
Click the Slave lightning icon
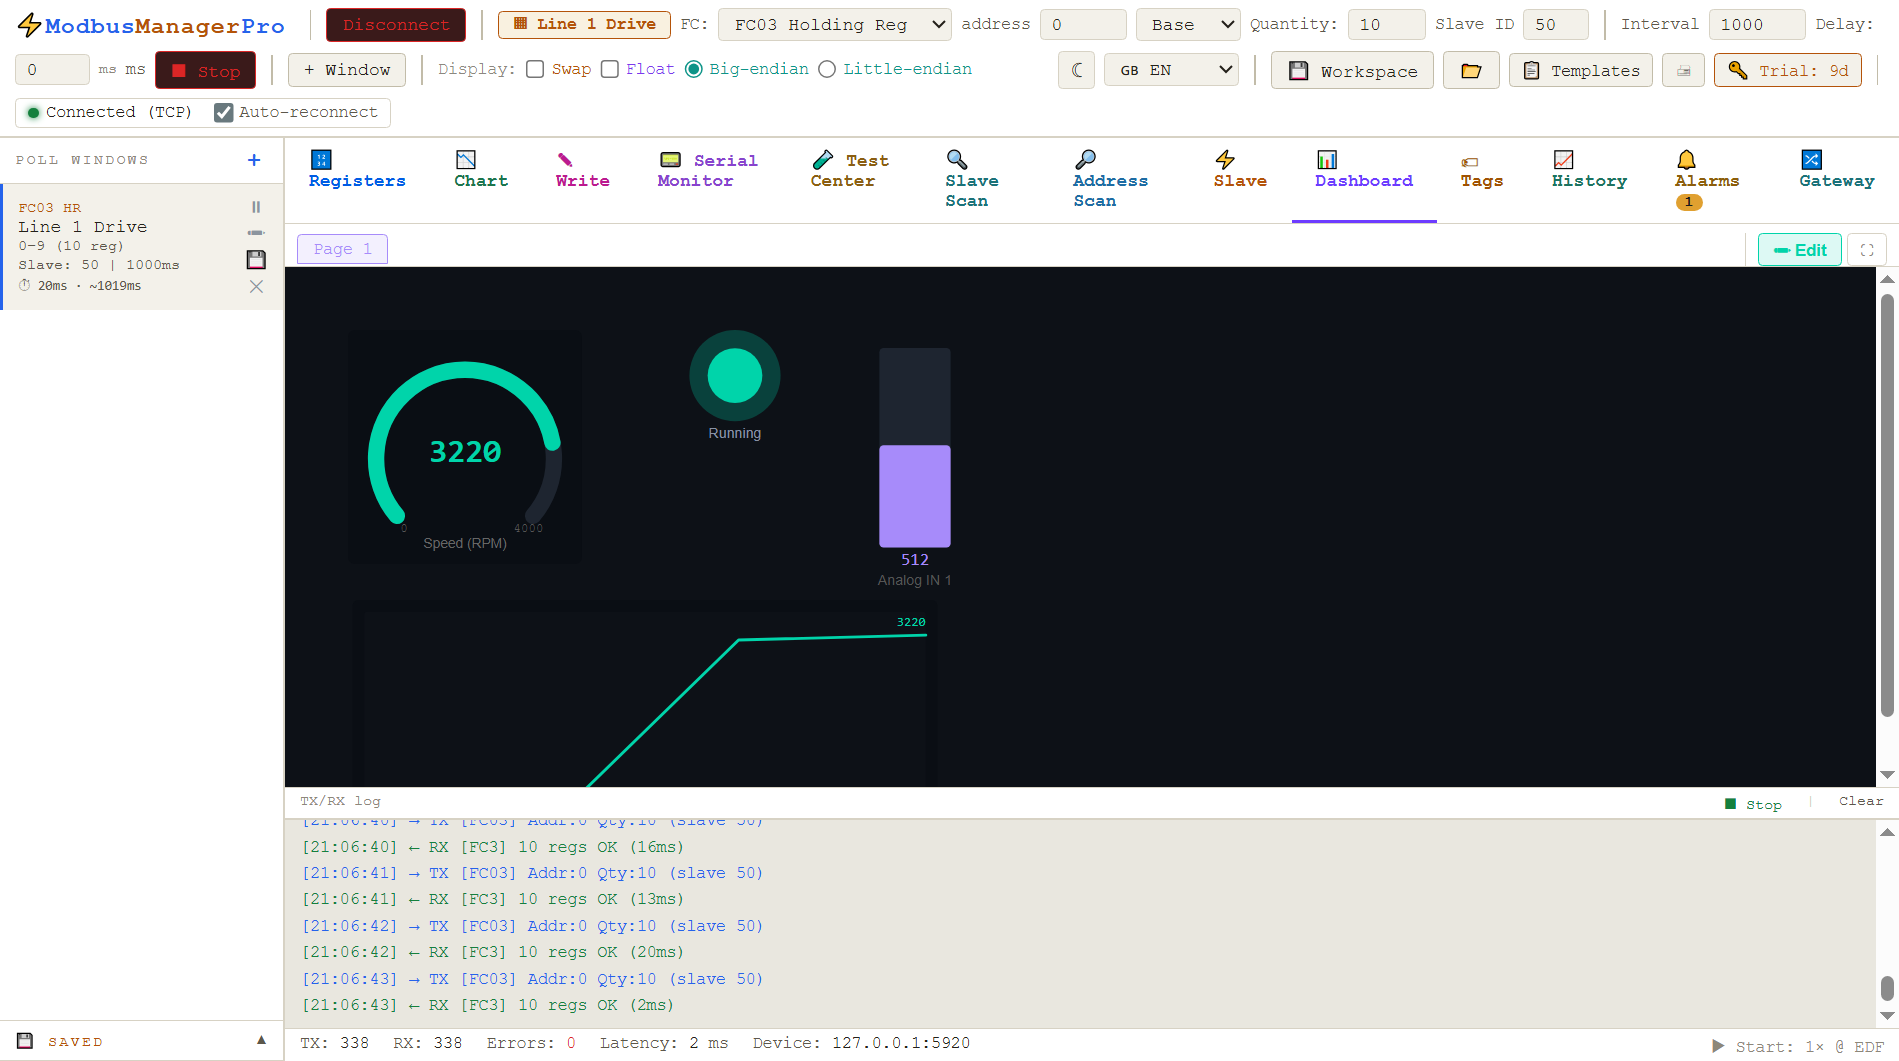click(x=1225, y=159)
